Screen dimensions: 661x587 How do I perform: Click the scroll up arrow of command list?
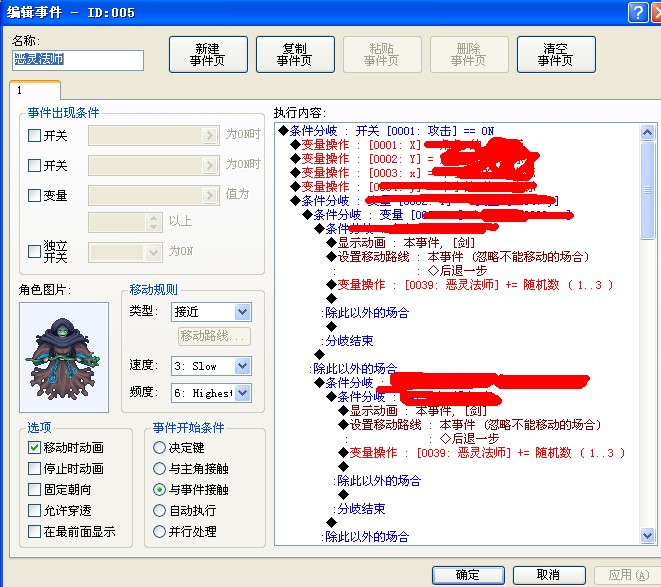(x=648, y=132)
